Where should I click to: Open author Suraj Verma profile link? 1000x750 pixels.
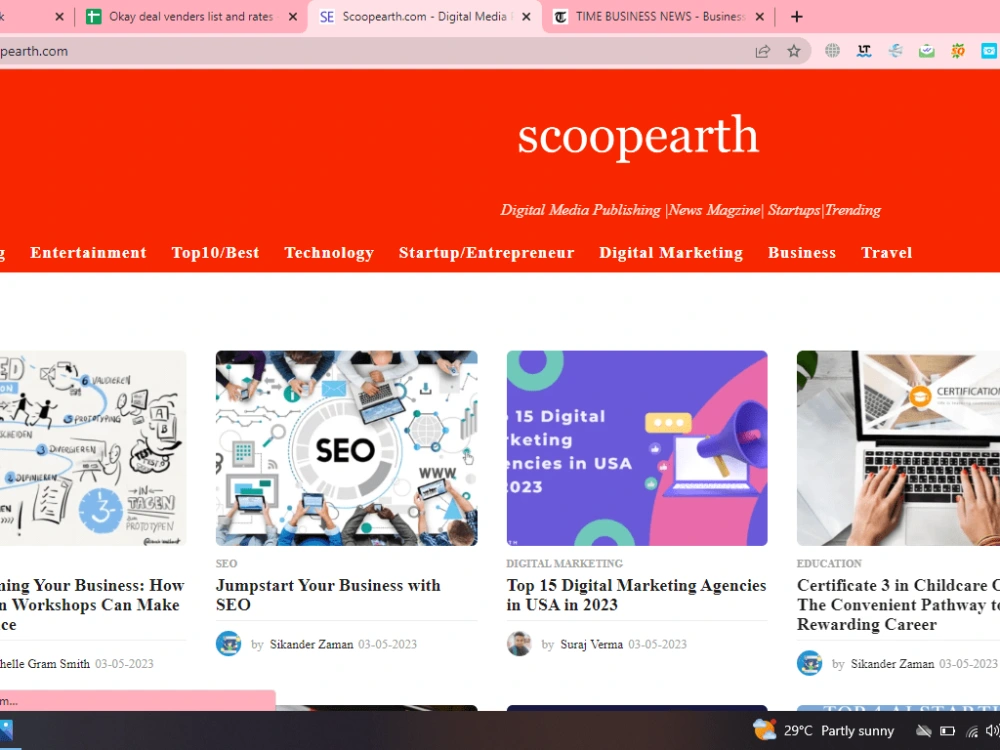591,645
